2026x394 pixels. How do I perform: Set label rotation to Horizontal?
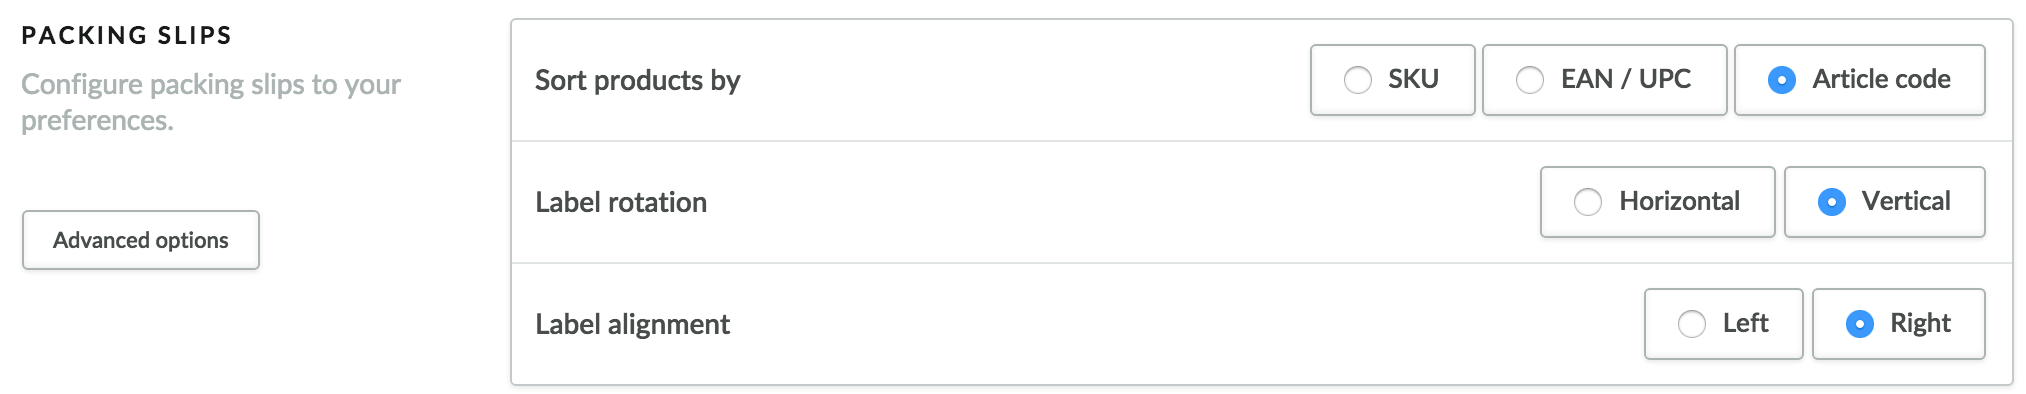(x=1657, y=202)
